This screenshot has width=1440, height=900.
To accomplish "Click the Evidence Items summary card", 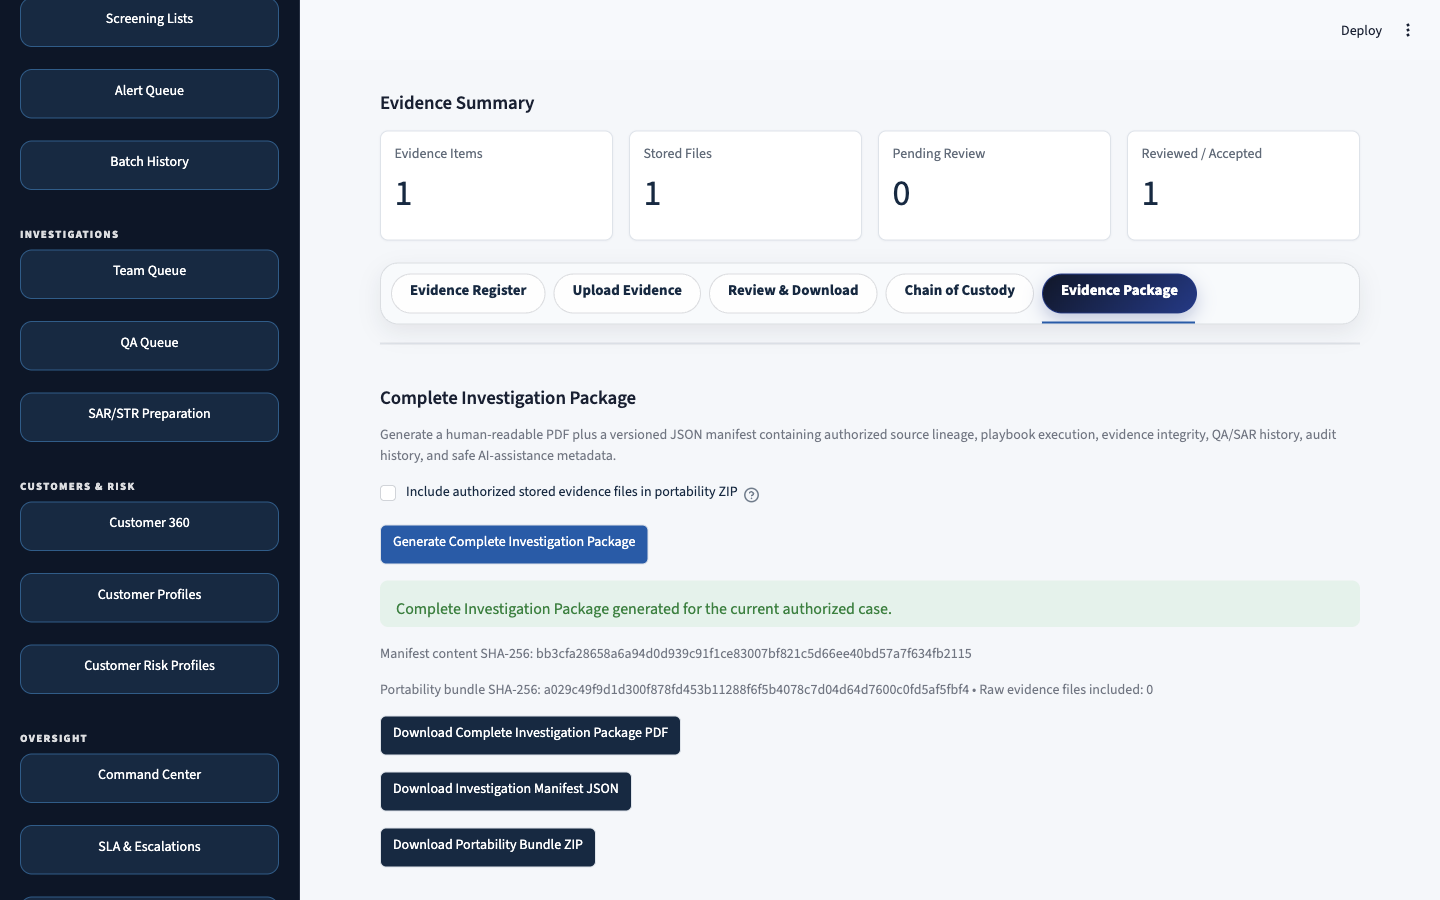I will click(496, 185).
